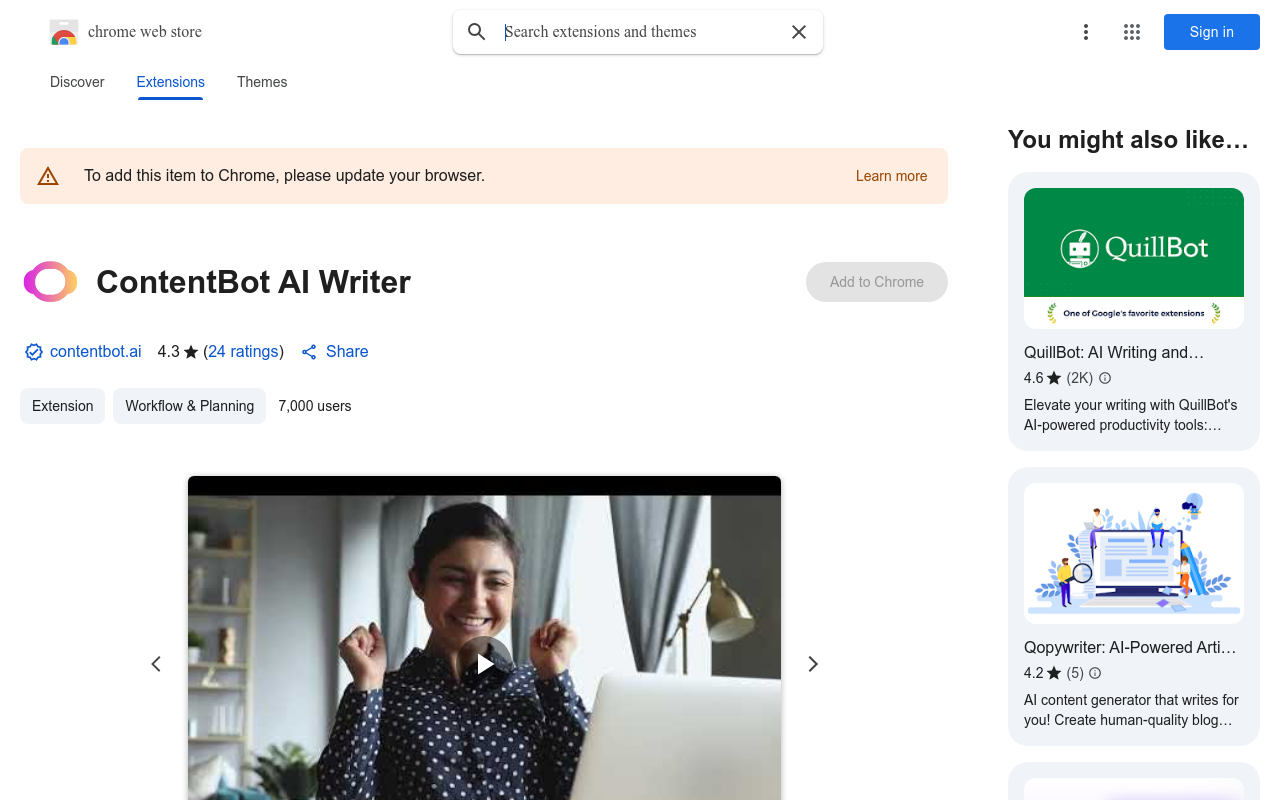Screen dimensions: 1280x800
Task: Click the You might also like… heading
Action: (1128, 140)
